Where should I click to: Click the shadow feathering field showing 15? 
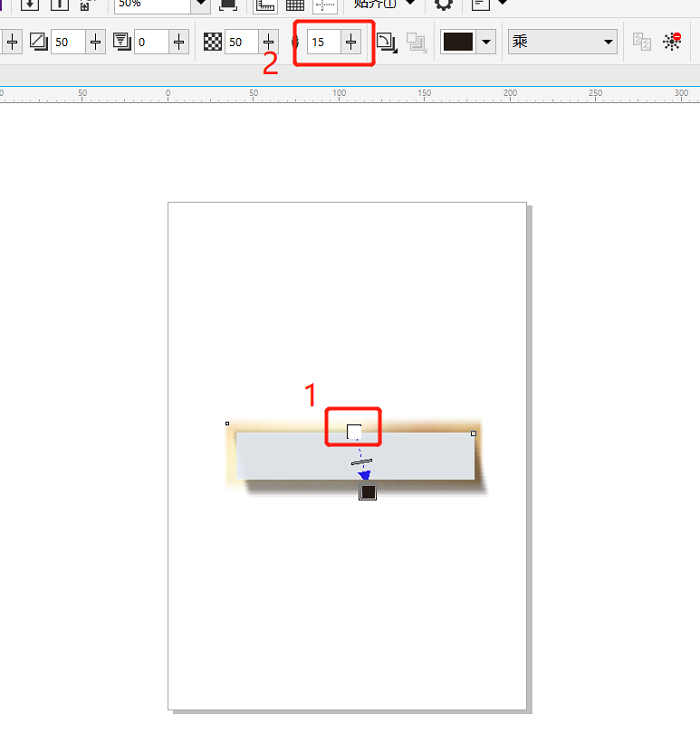[324, 42]
